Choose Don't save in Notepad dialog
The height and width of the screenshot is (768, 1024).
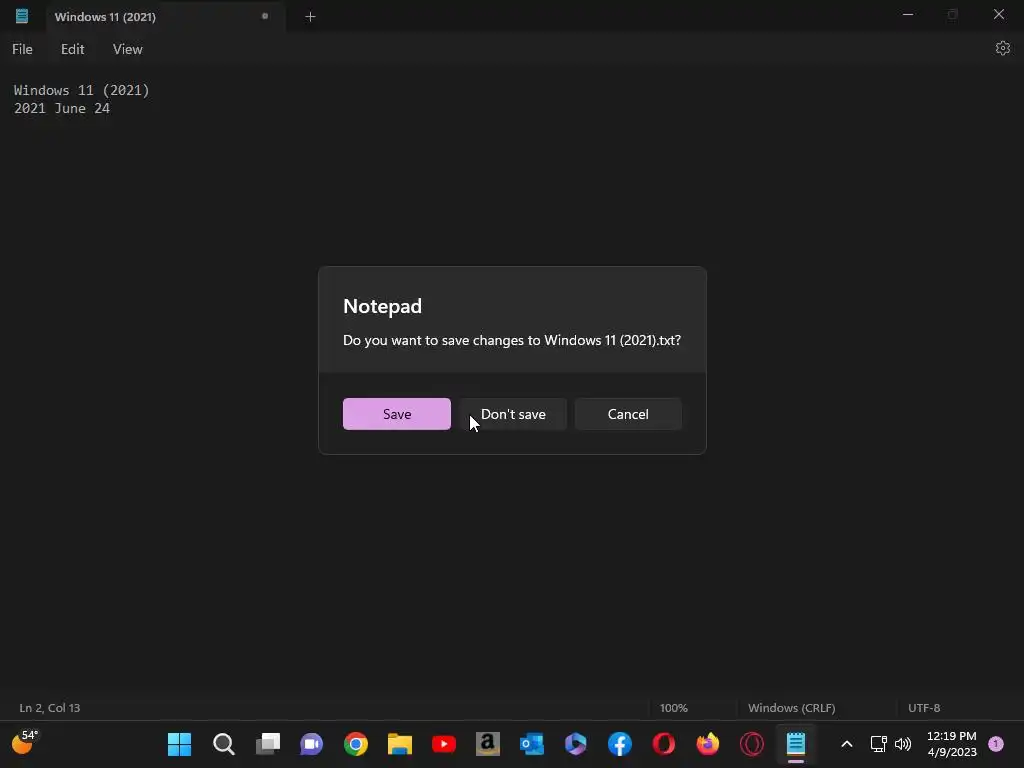pyautogui.click(x=513, y=414)
